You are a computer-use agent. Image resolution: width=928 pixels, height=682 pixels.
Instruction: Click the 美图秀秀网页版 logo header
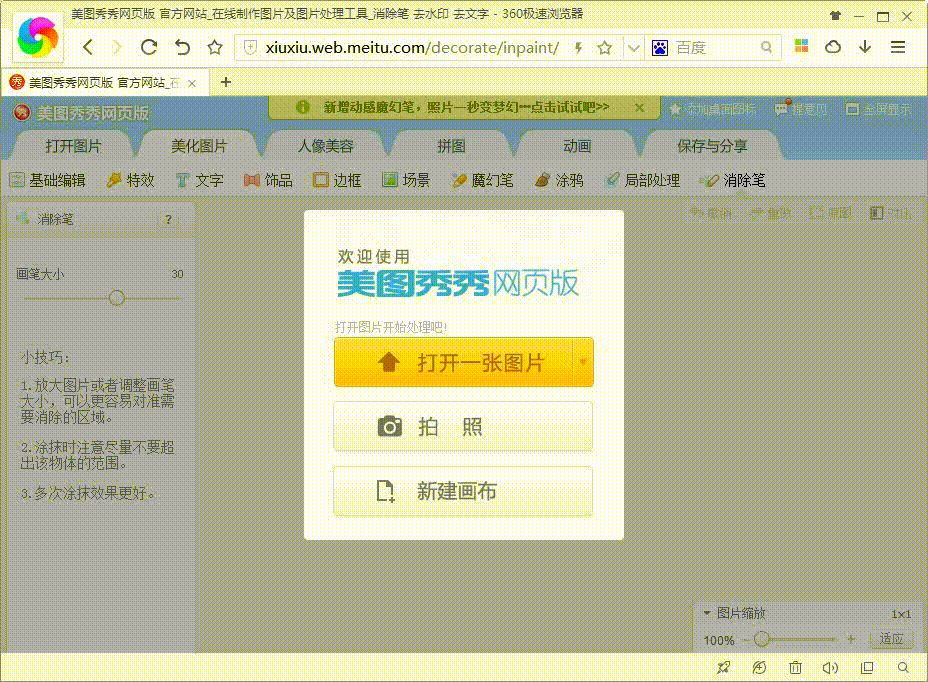click(81, 112)
